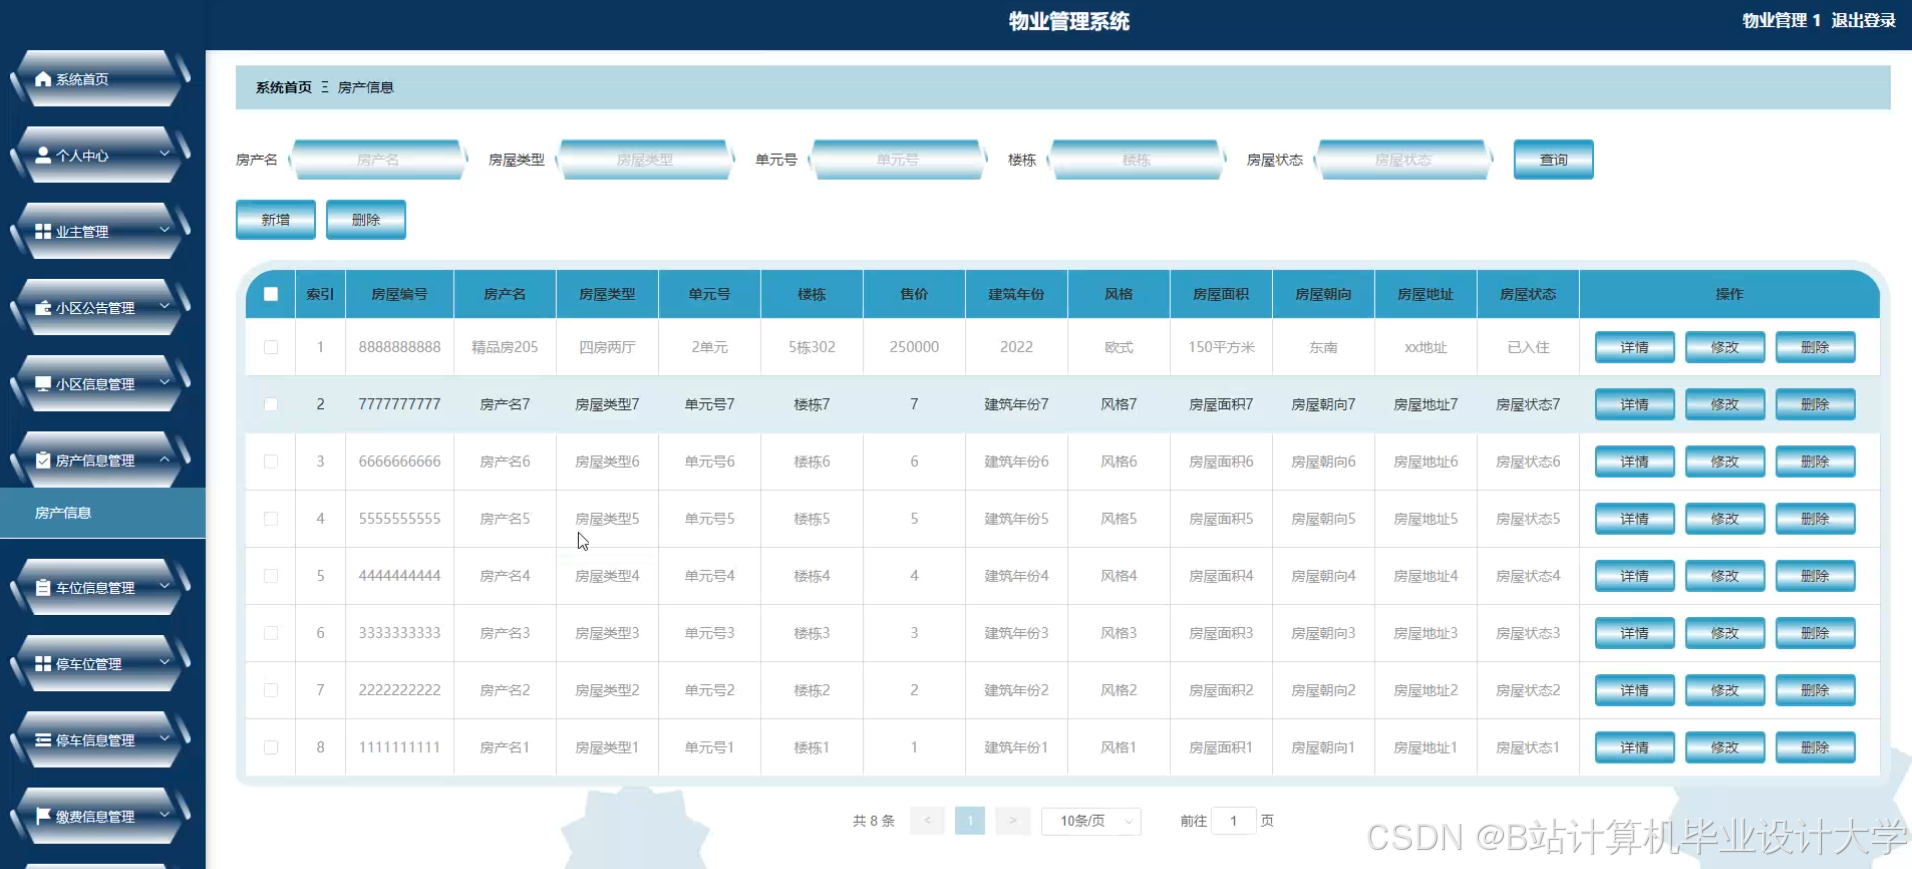Open the 个人中心 sidebar menu

click(100, 155)
